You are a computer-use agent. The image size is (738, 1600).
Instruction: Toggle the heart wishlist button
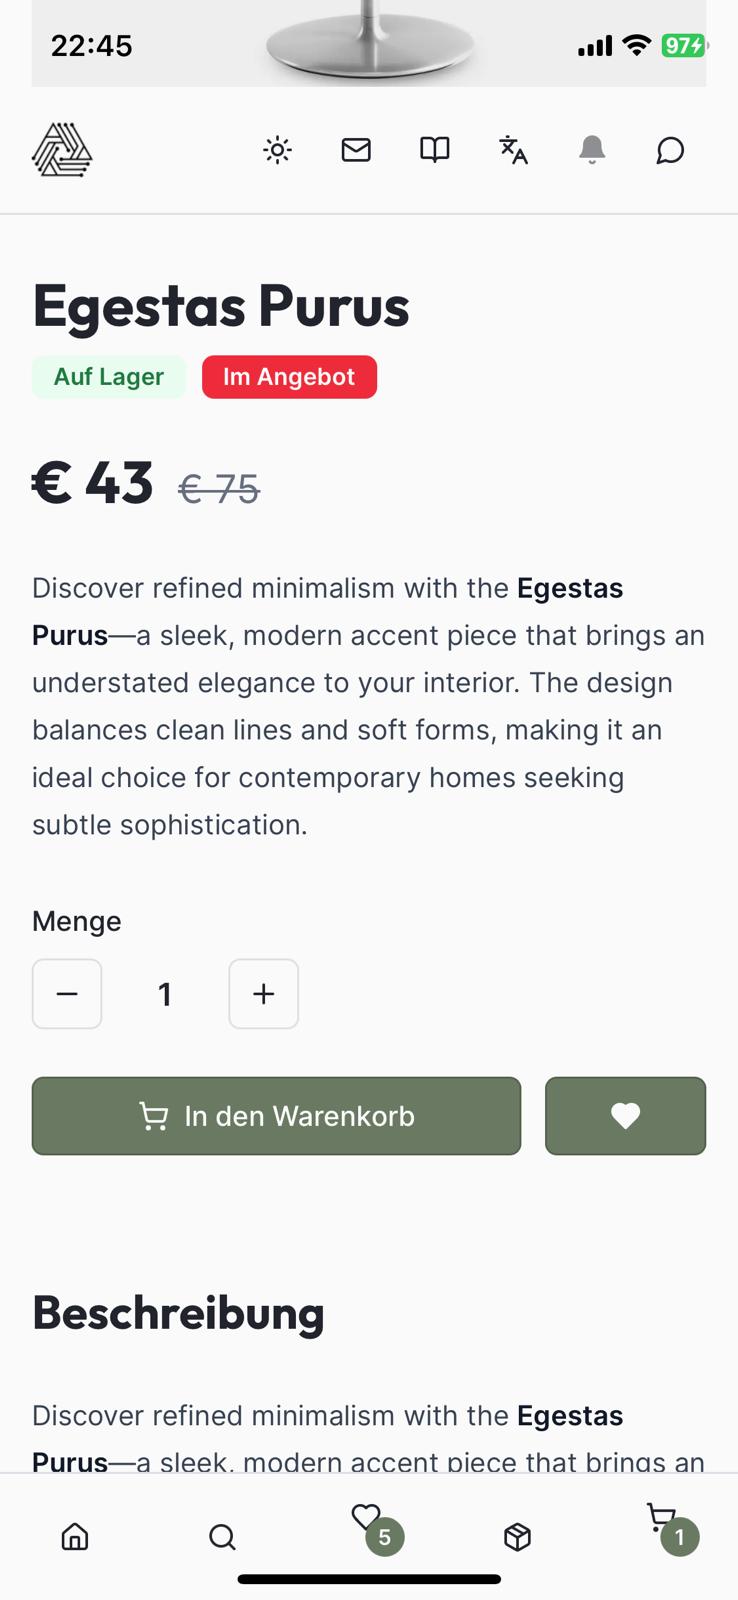tap(625, 1116)
